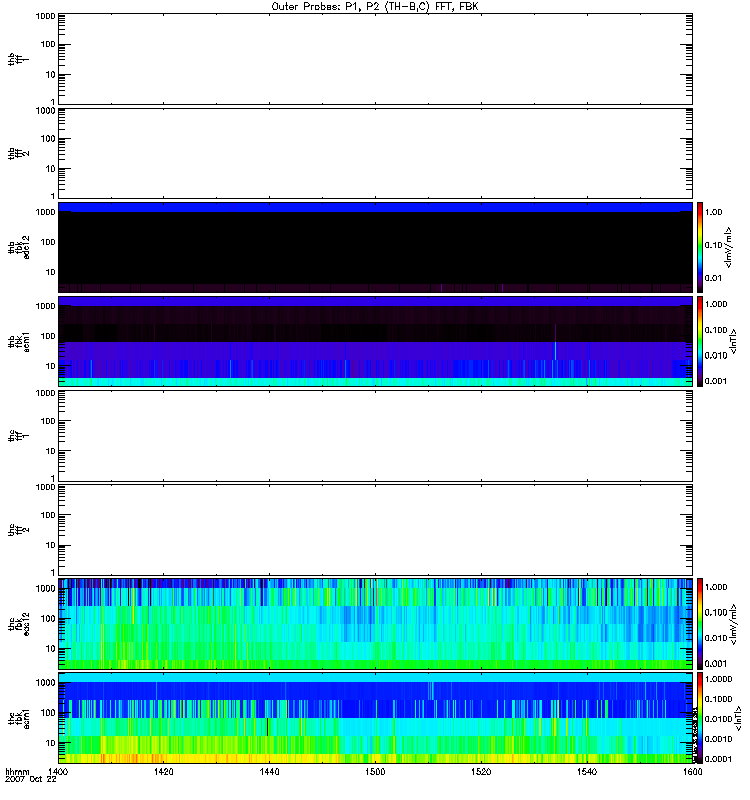Click inside the empty thc fft 1 panel
Viewport: 750px width, 800px height.
pos(375,434)
